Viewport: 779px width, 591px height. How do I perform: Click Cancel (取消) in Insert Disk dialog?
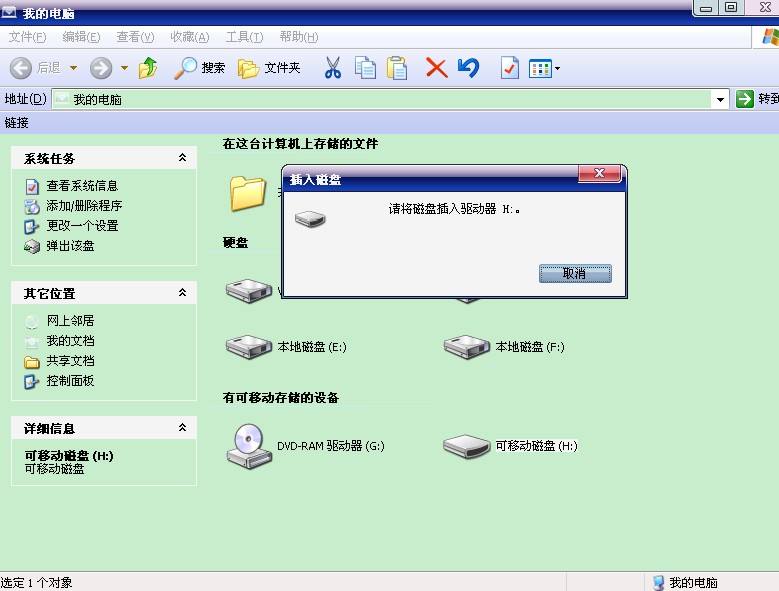point(575,274)
